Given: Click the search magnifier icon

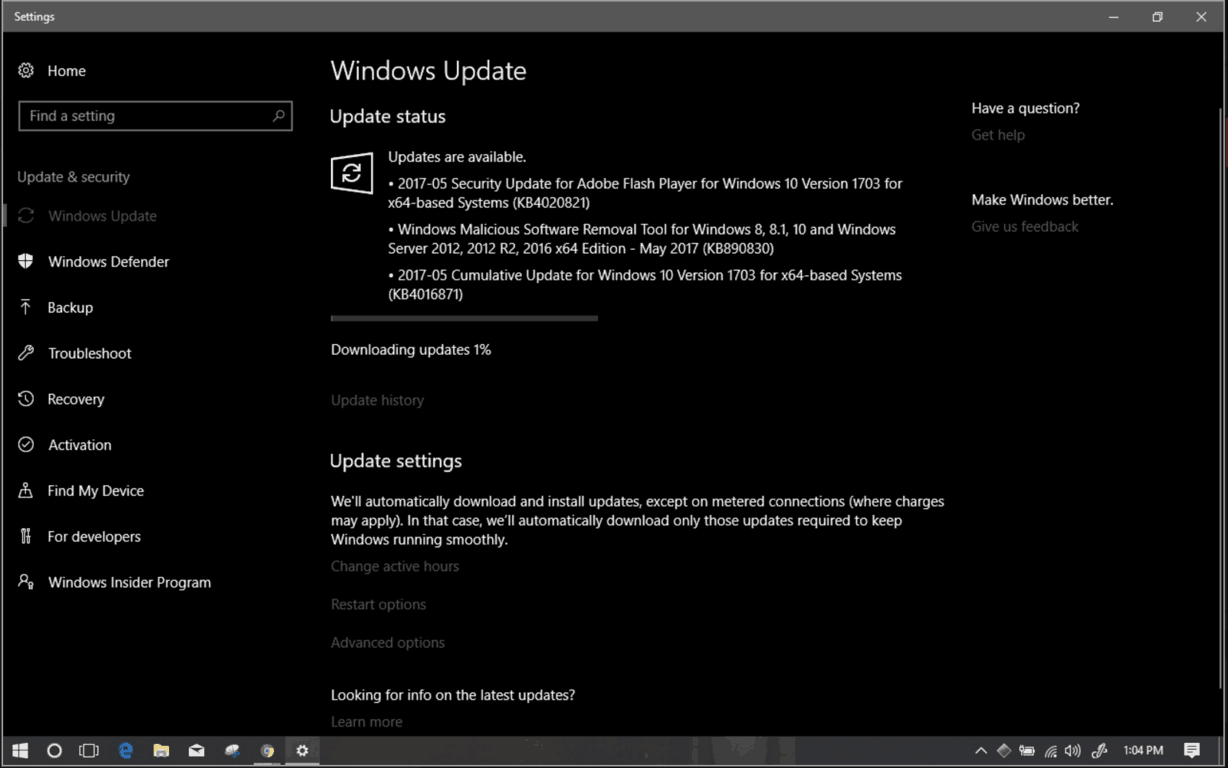Looking at the screenshot, I should [278, 116].
